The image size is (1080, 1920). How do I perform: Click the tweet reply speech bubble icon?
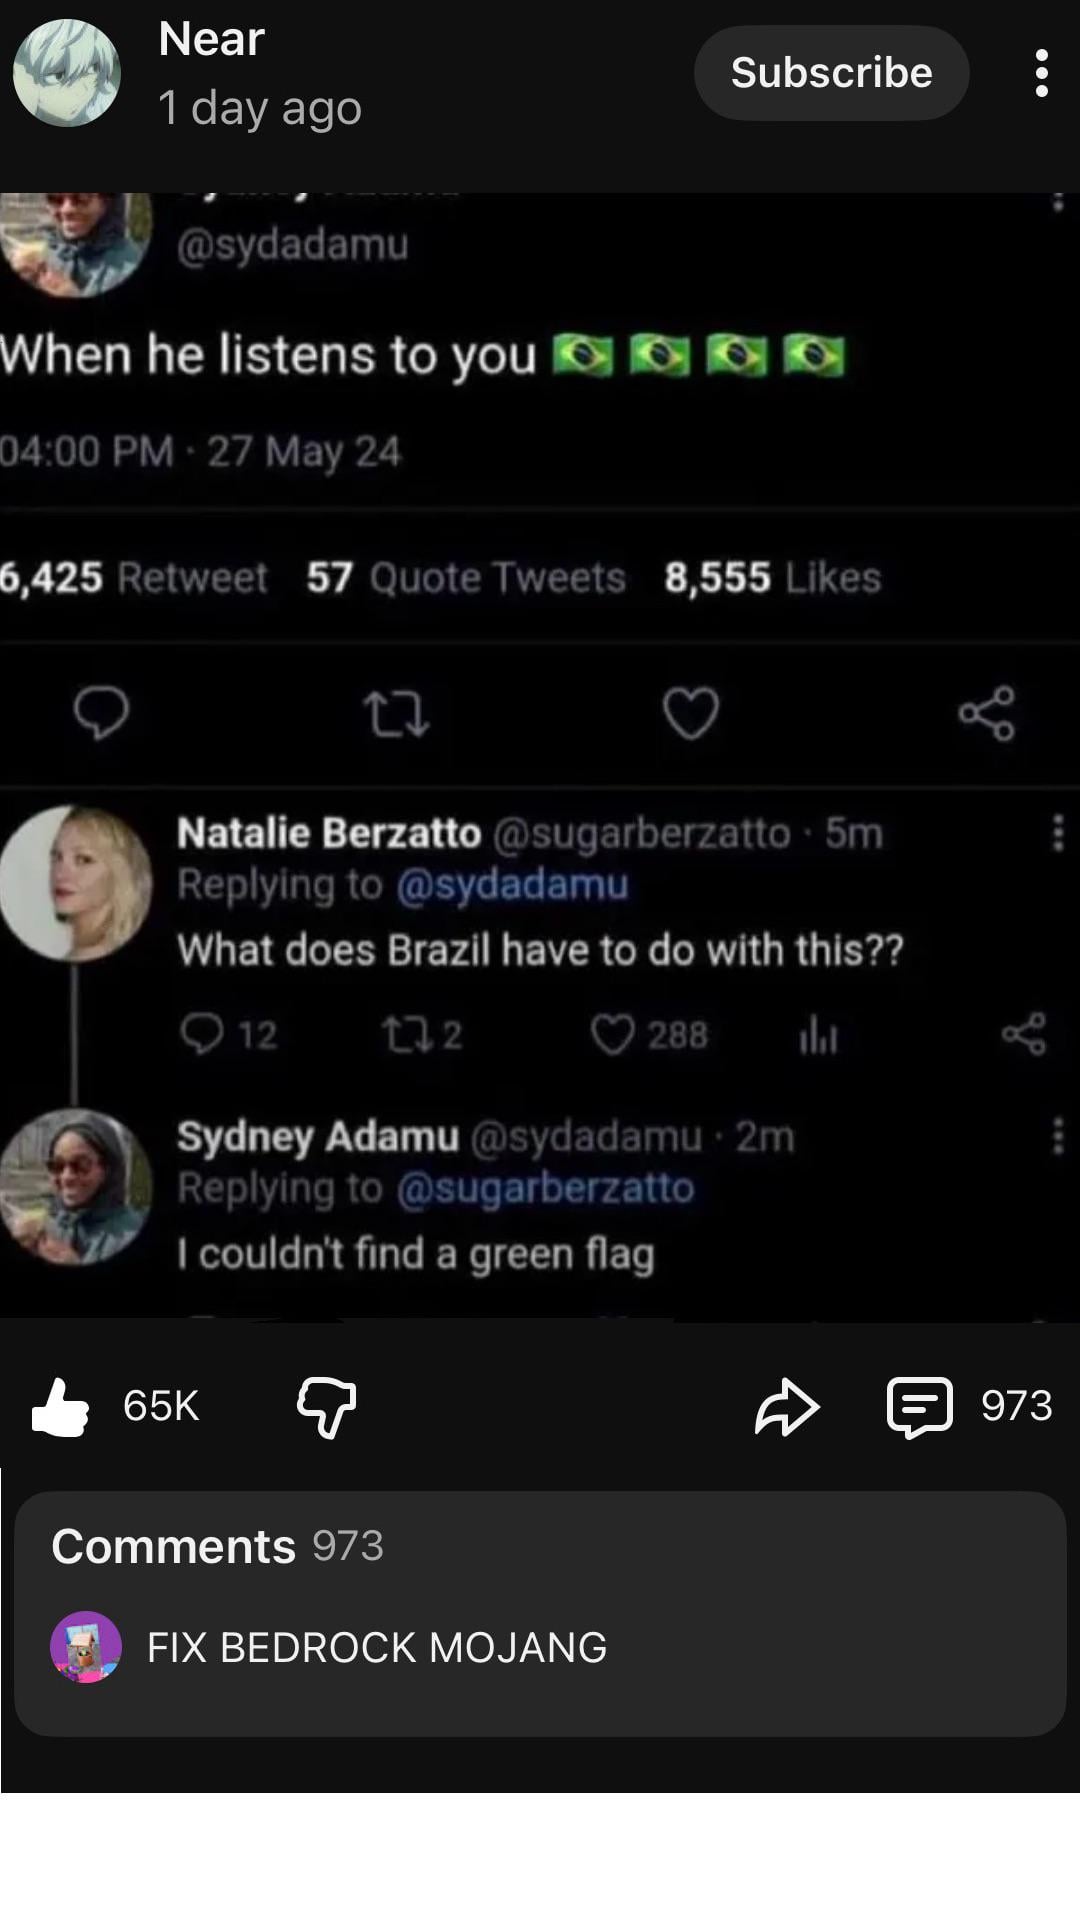101,712
